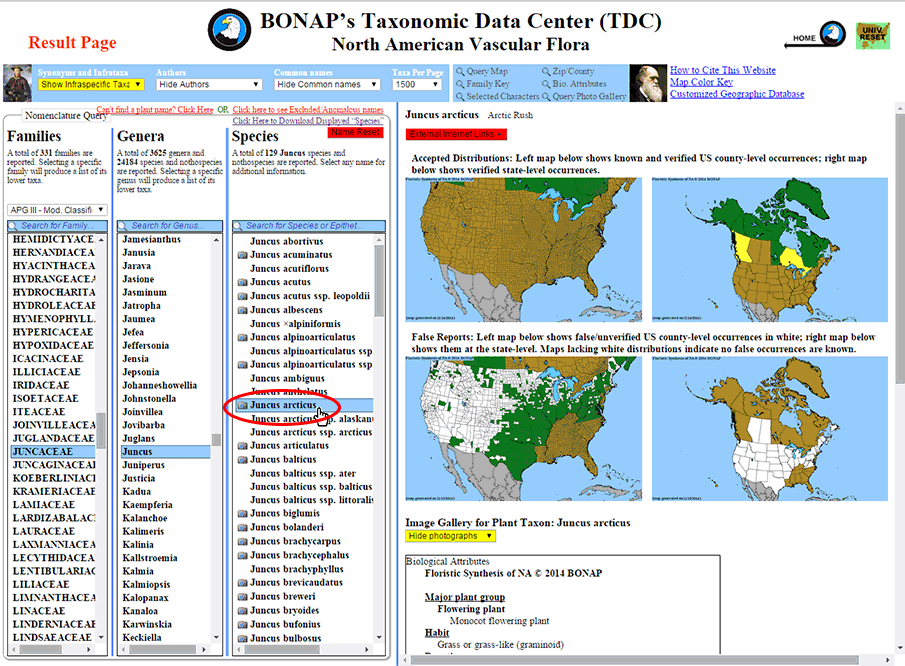Click false reports county-level map
This screenshot has width=905, height=666.
[x=523, y=428]
